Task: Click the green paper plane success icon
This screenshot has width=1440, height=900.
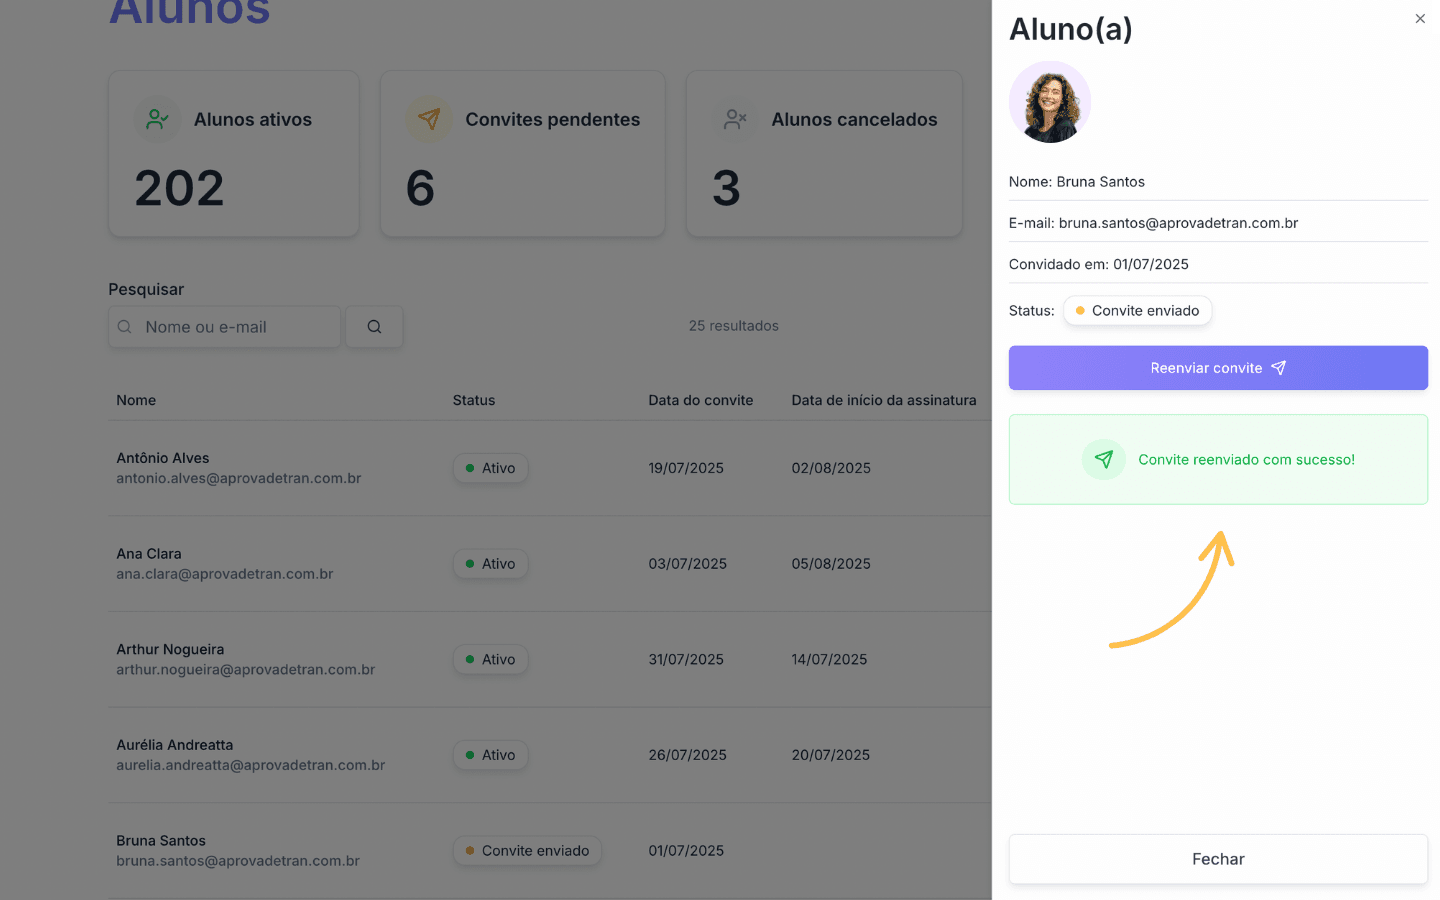Action: (x=1104, y=460)
